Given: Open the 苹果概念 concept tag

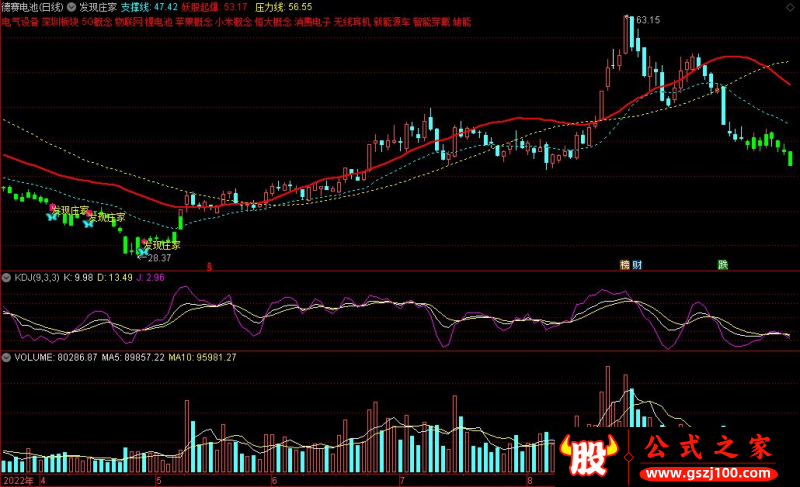Looking at the screenshot, I should pos(194,22).
